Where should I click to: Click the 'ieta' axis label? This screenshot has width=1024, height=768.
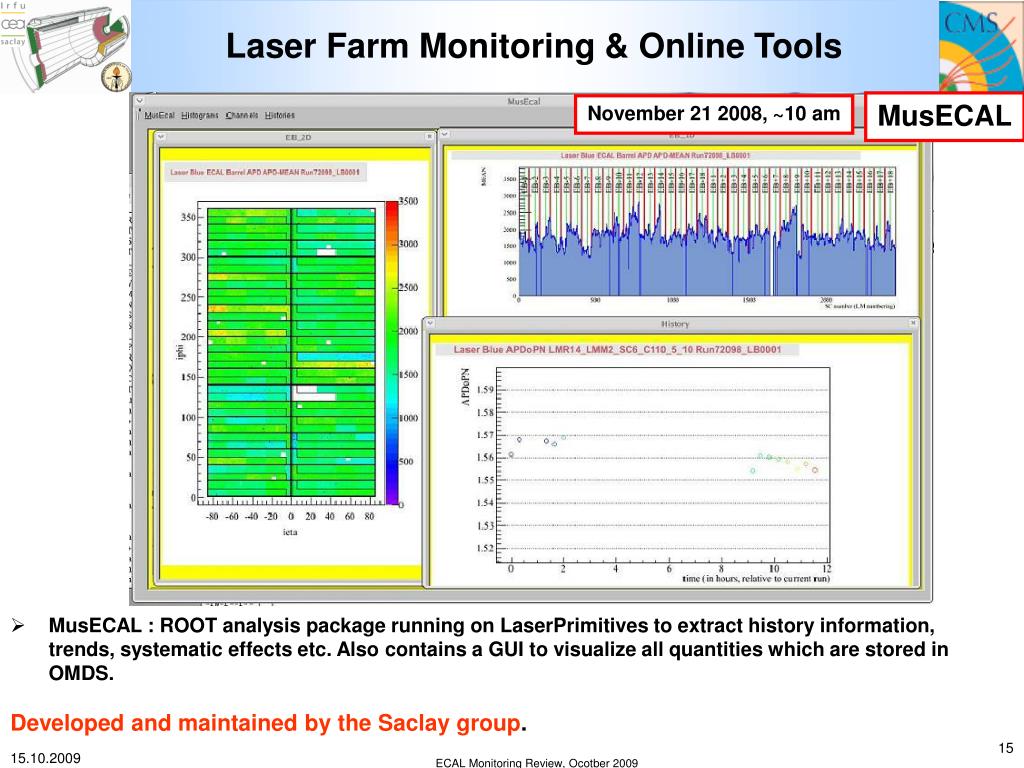coord(290,532)
